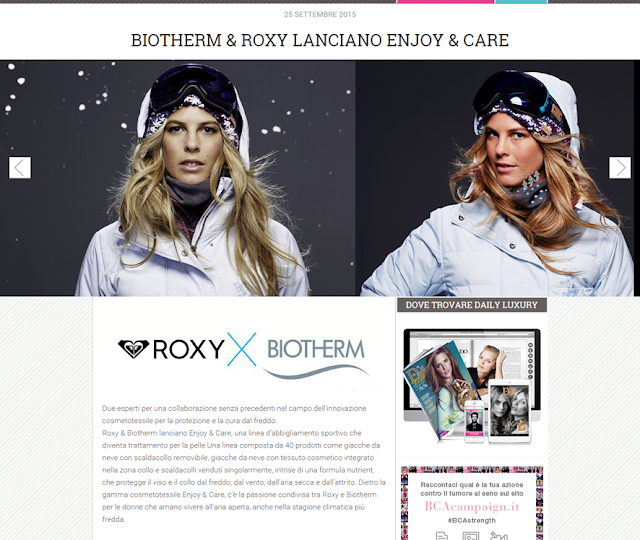Click the Roxy heart logo icon
This screenshot has width=640, height=540.
[133, 349]
